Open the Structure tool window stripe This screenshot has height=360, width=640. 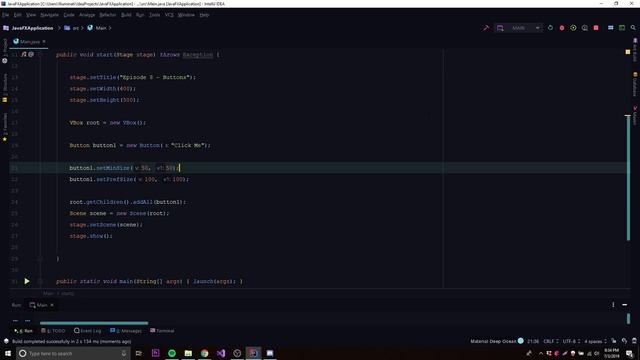click(5, 87)
